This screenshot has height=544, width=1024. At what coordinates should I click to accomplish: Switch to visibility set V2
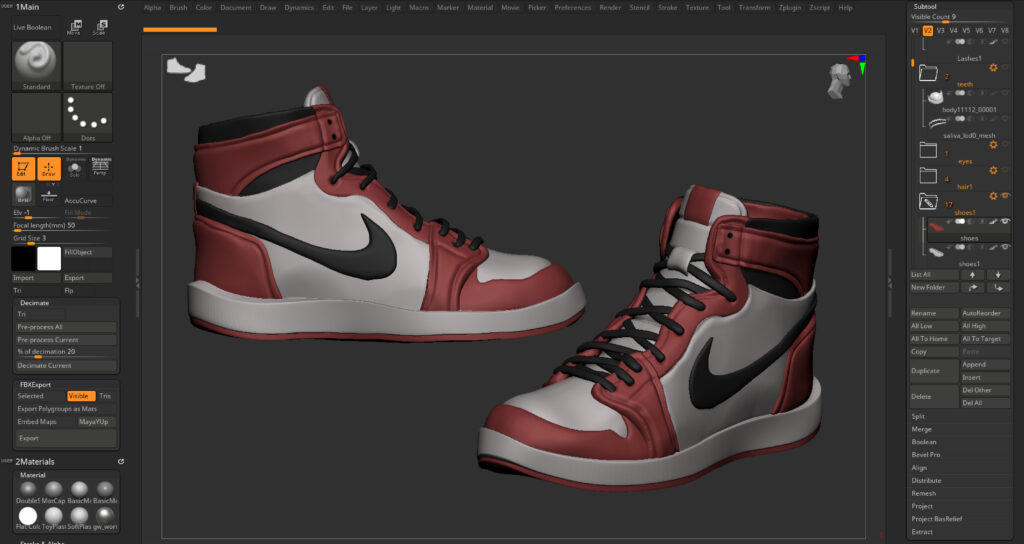(927, 31)
